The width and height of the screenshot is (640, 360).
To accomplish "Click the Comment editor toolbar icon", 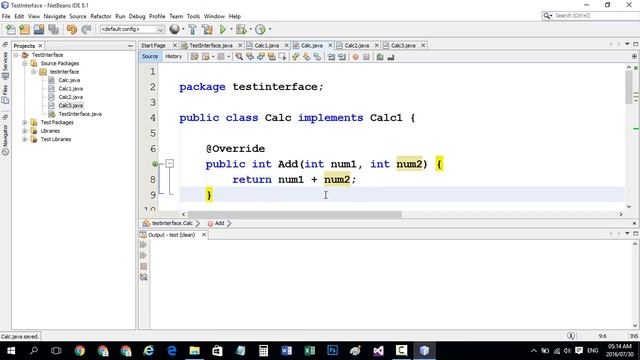I will [x=380, y=57].
